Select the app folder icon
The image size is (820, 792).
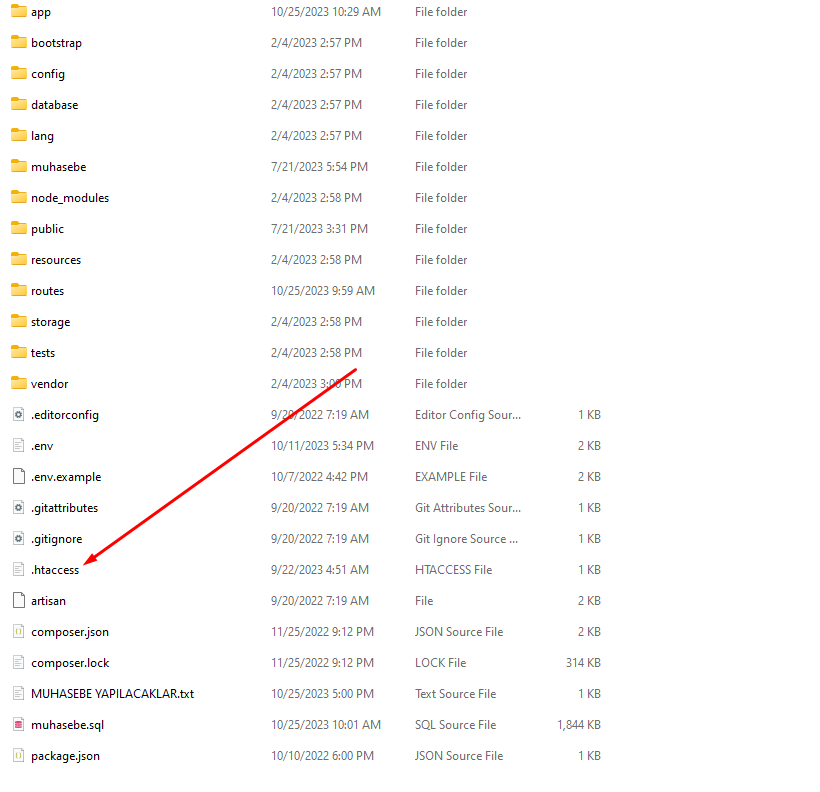click(19, 11)
